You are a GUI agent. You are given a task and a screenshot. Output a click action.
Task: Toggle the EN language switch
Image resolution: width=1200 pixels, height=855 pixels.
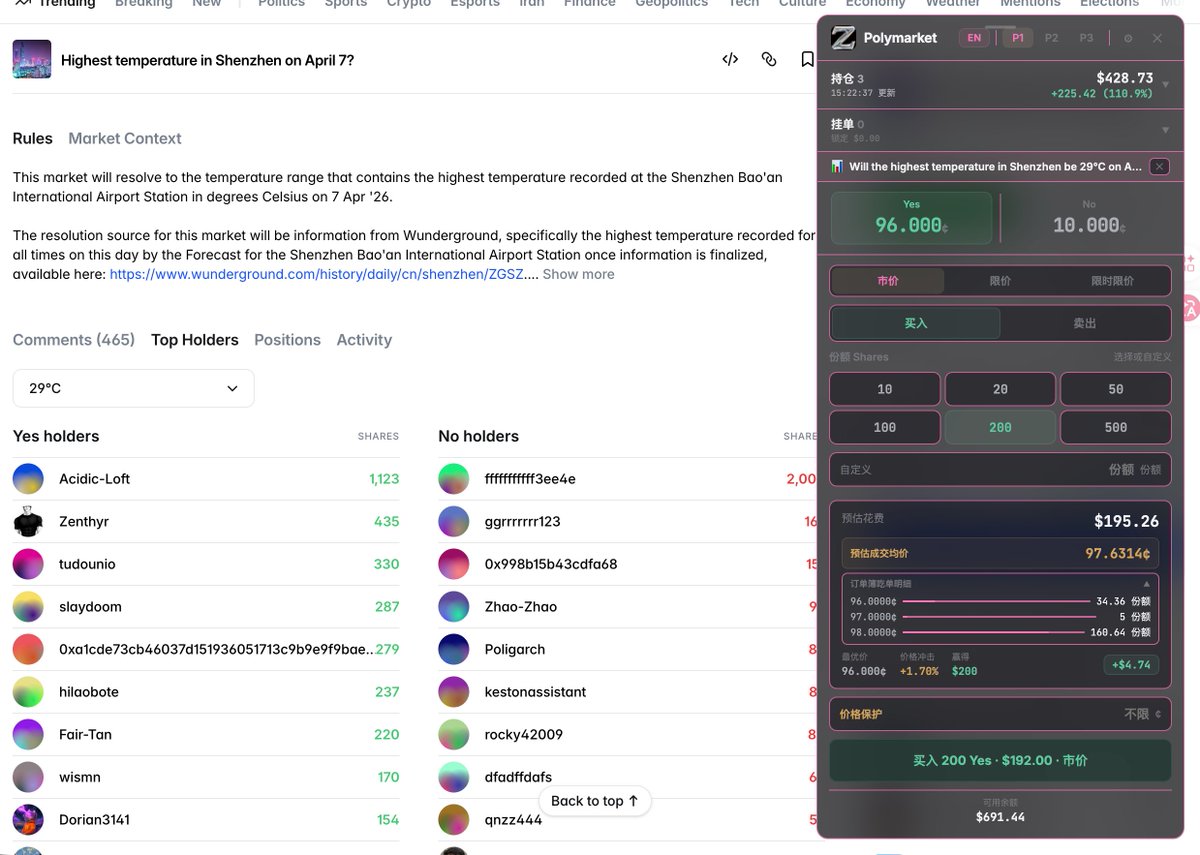(974, 38)
